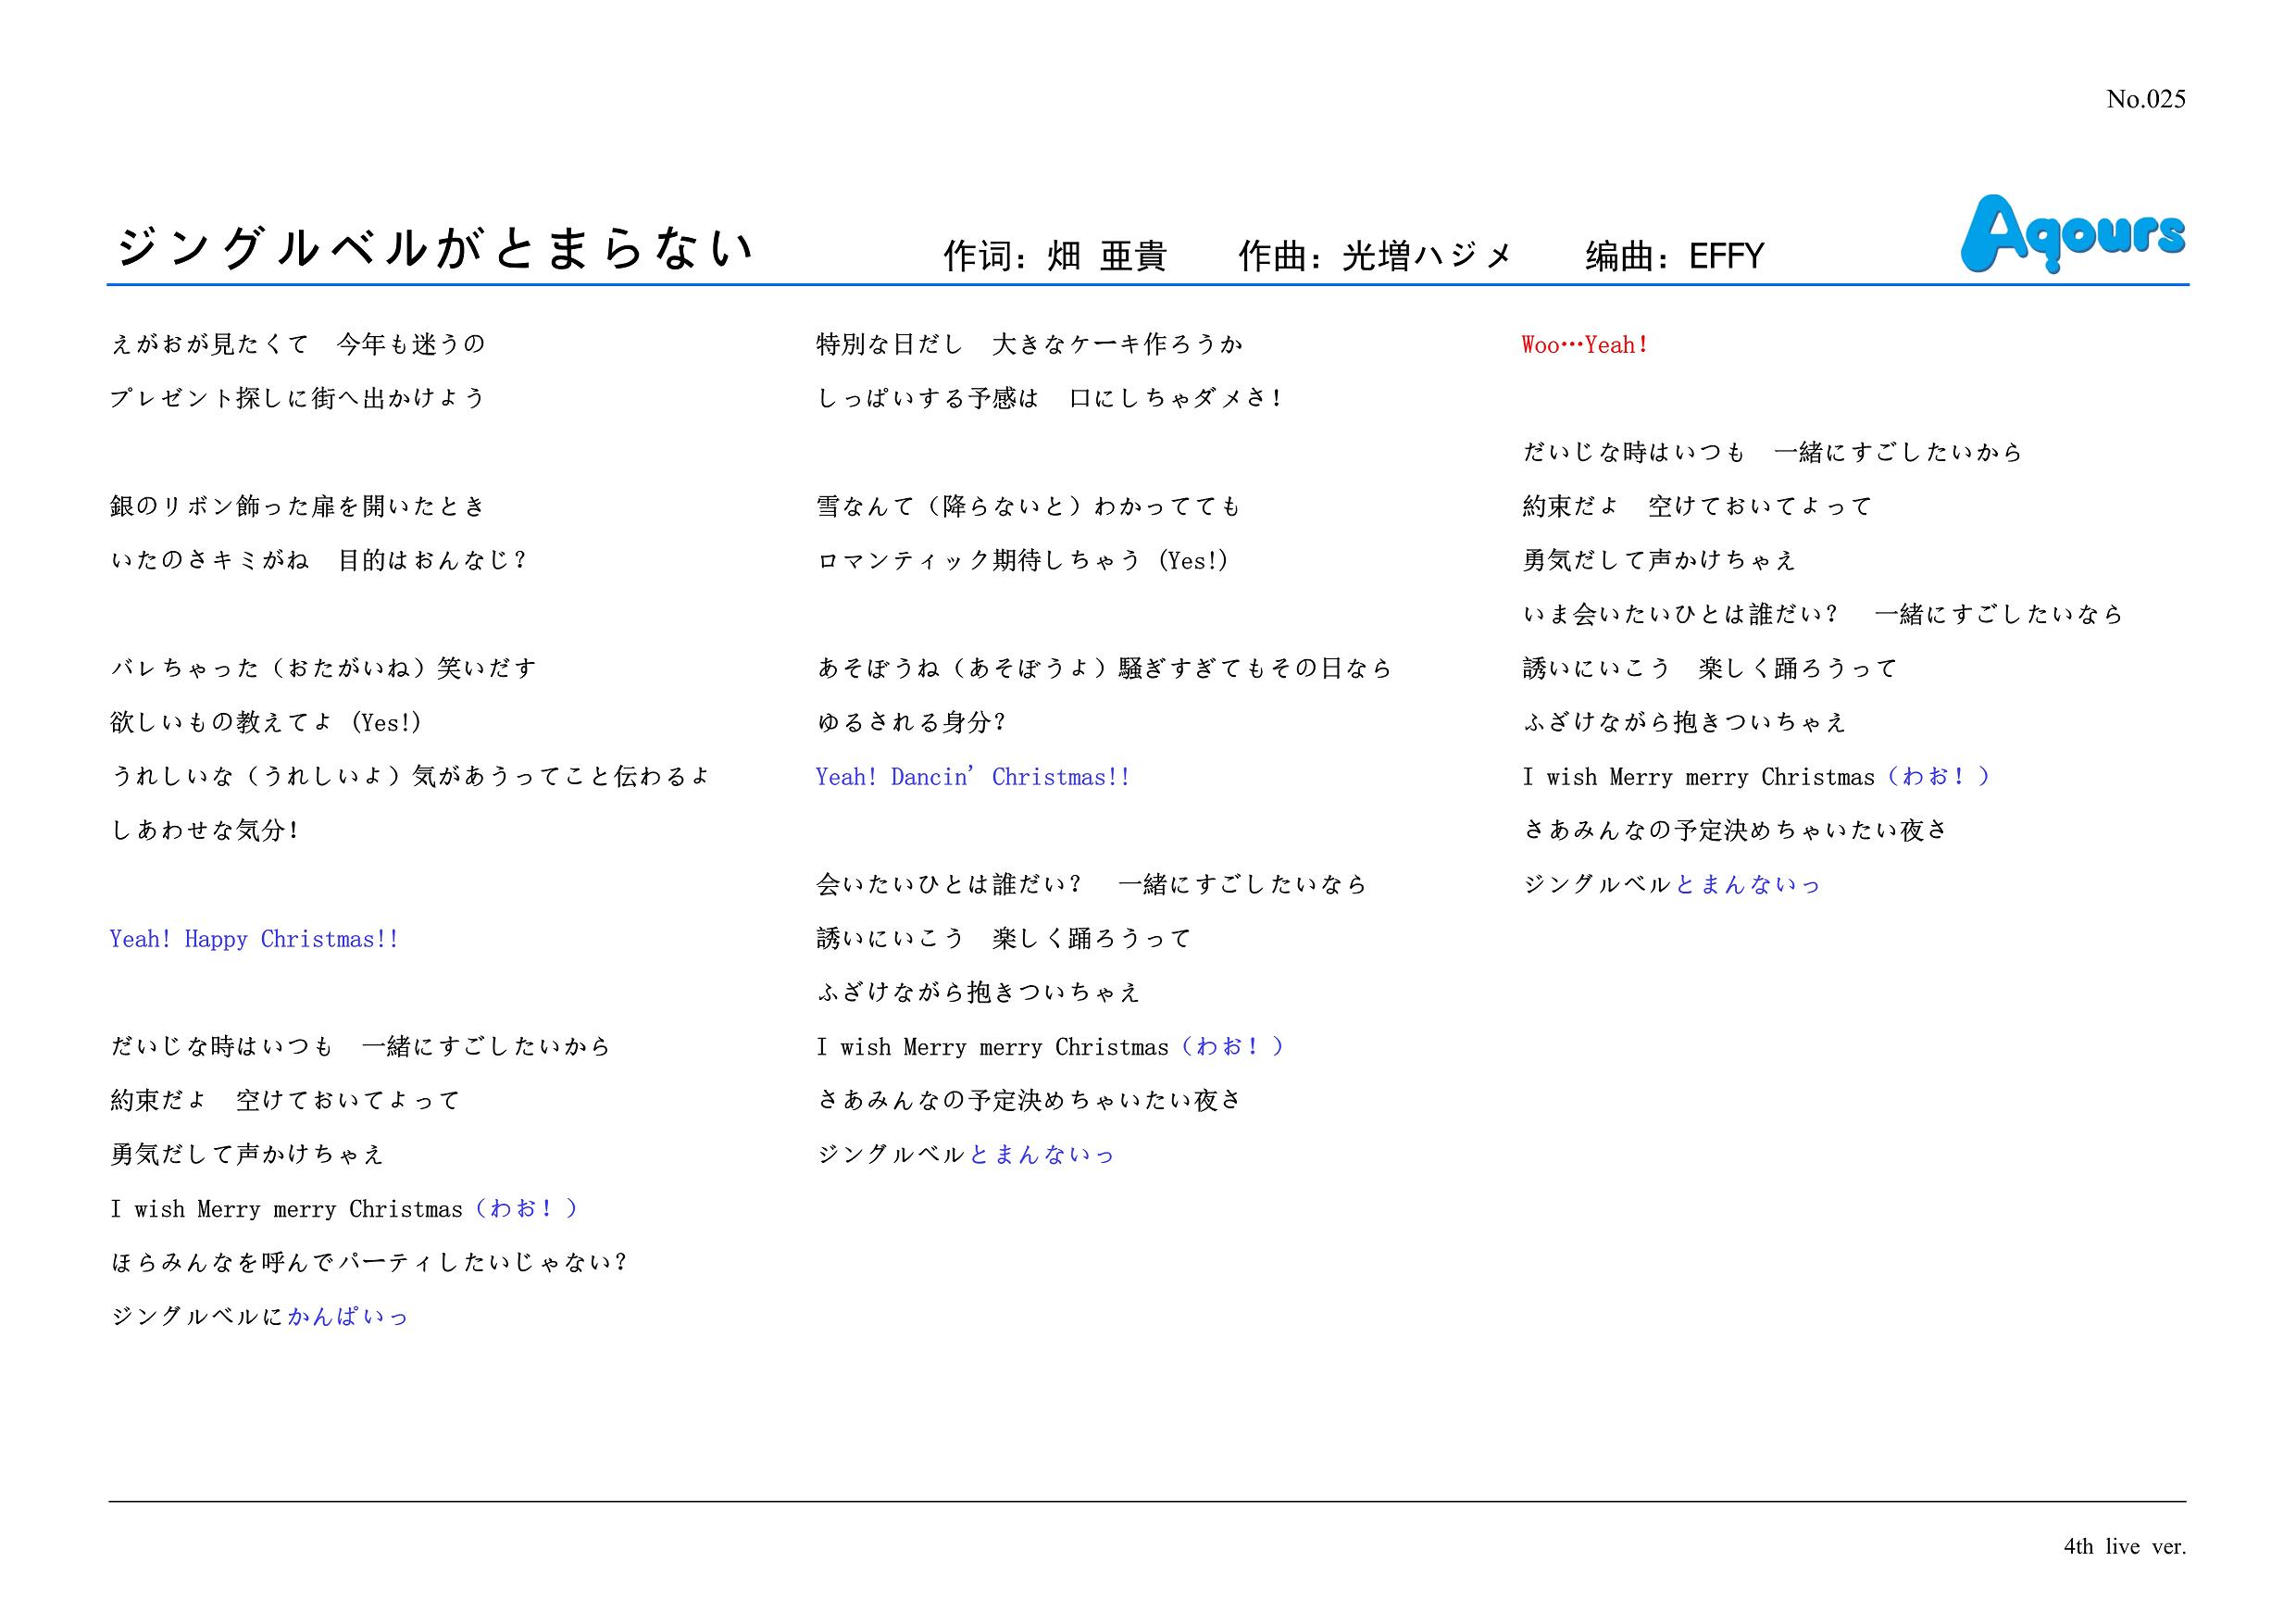This screenshot has width=2296, height=1624.
Task: Click the blue かんぱいっ text
Action: (x=348, y=1316)
